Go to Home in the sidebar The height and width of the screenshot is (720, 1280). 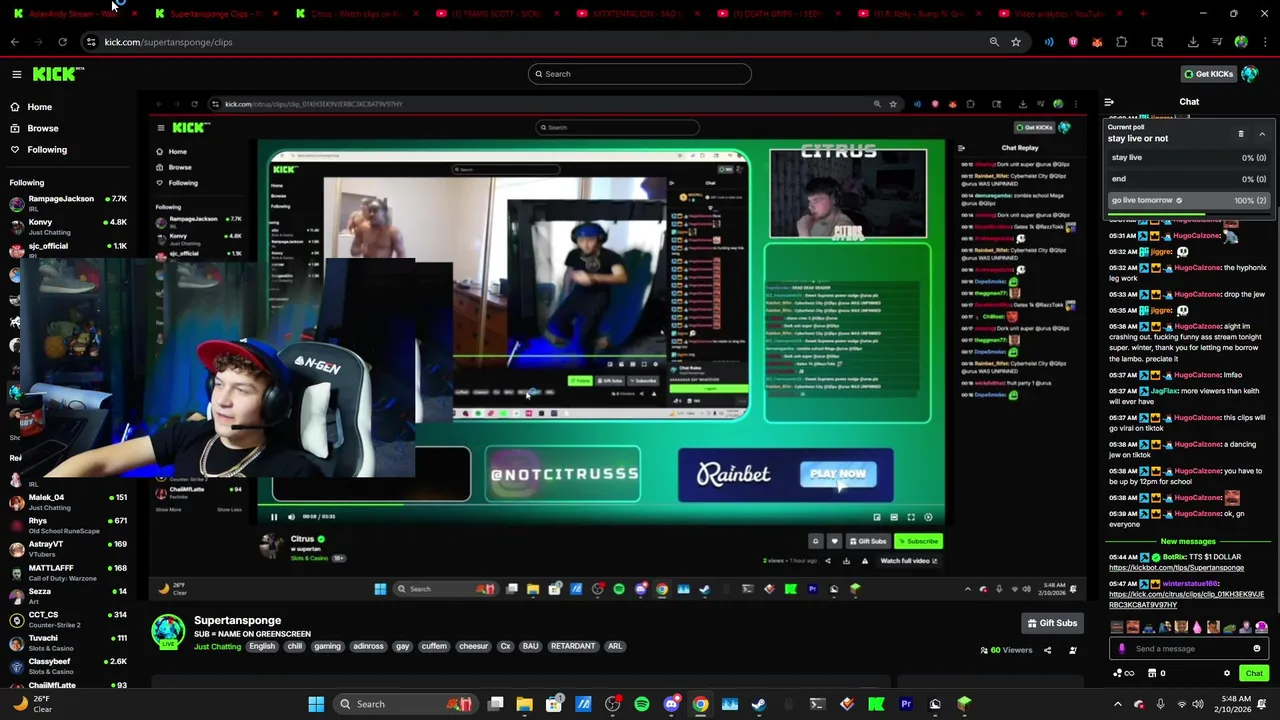point(30,107)
